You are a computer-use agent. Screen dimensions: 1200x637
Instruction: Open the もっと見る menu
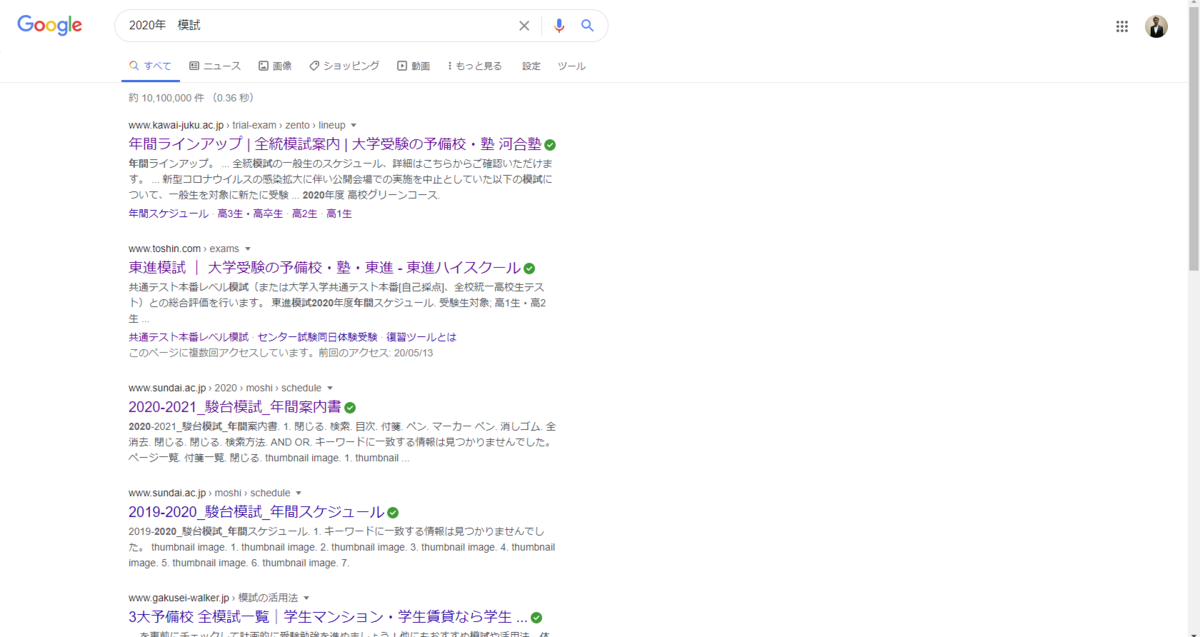(x=474, y=66)
